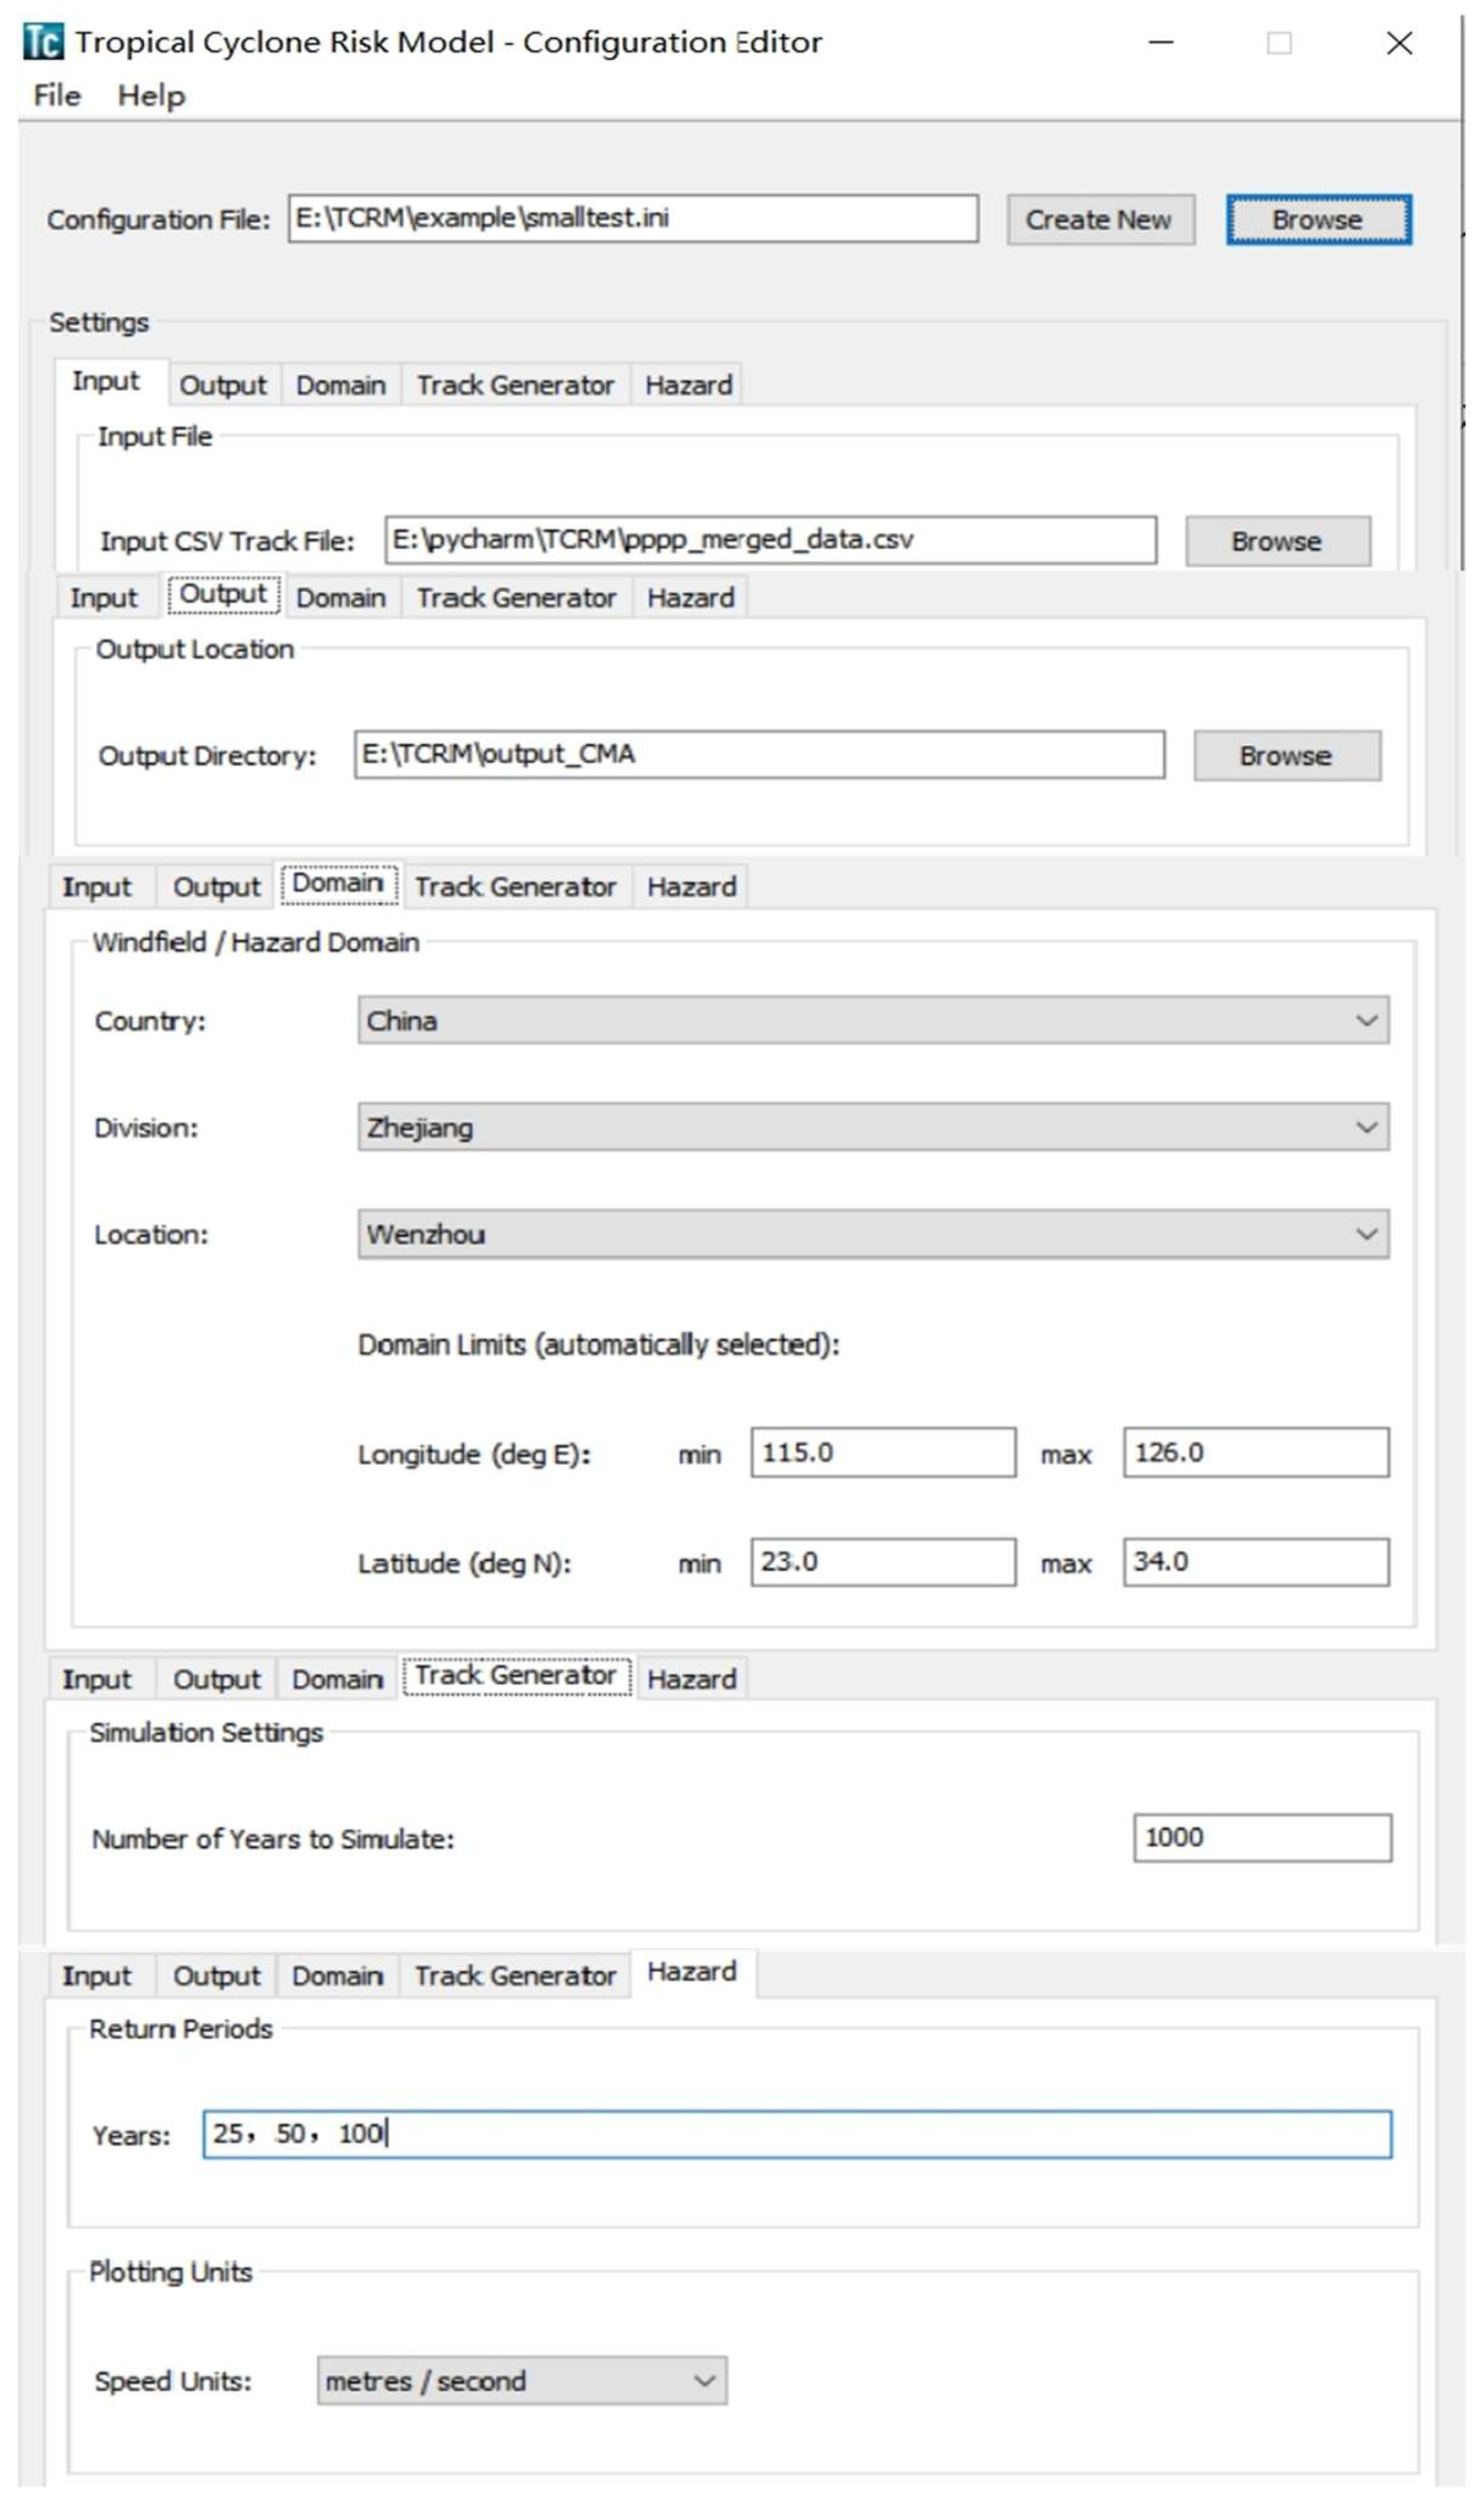Browse for the input CSV track file
This screenshot has height=2505, width=1484.
pos(1278,541)
